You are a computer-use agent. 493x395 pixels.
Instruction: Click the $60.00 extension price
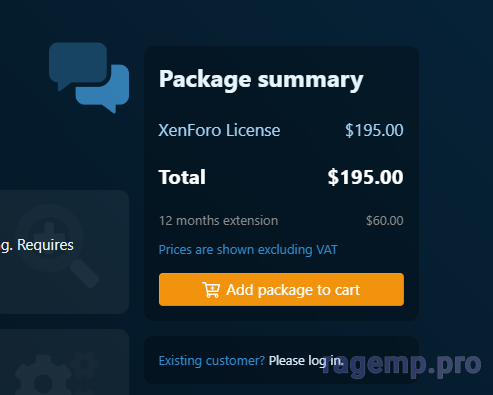tap(385, 221)
